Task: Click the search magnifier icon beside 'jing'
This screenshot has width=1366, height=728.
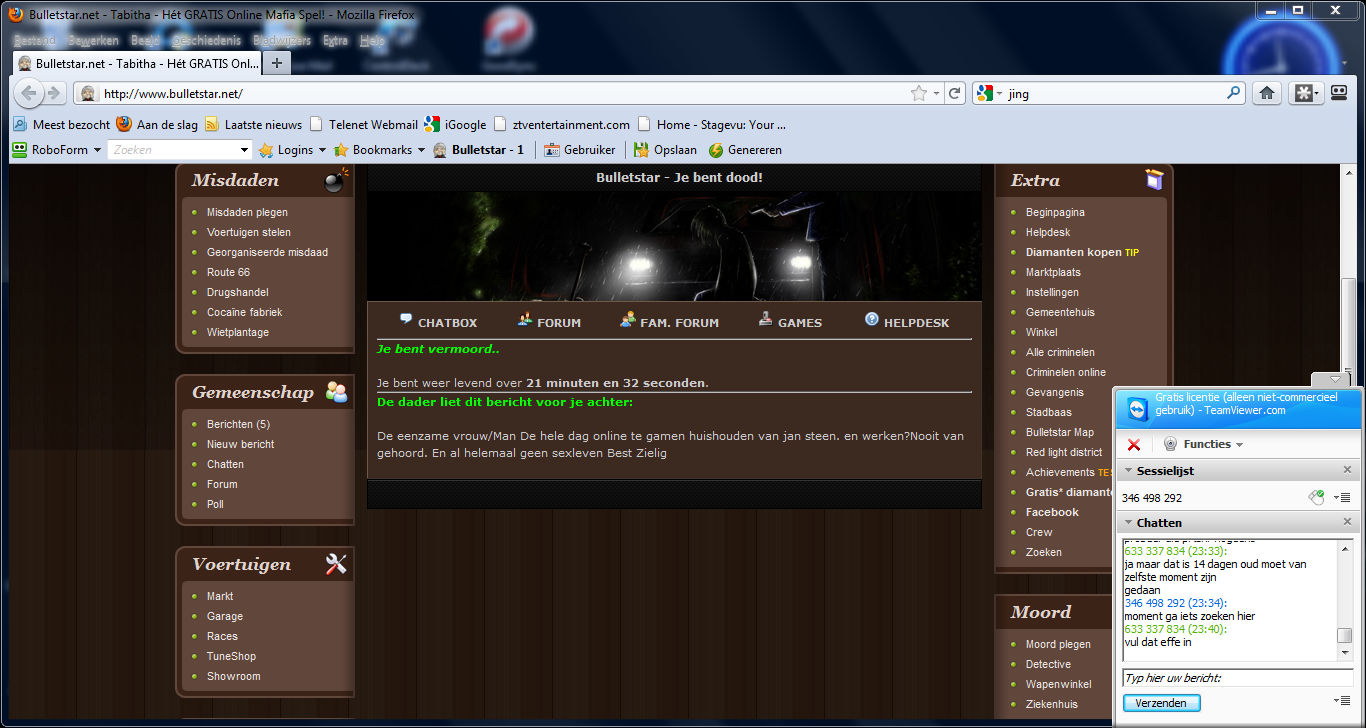Action: [x=1234, y=93]
